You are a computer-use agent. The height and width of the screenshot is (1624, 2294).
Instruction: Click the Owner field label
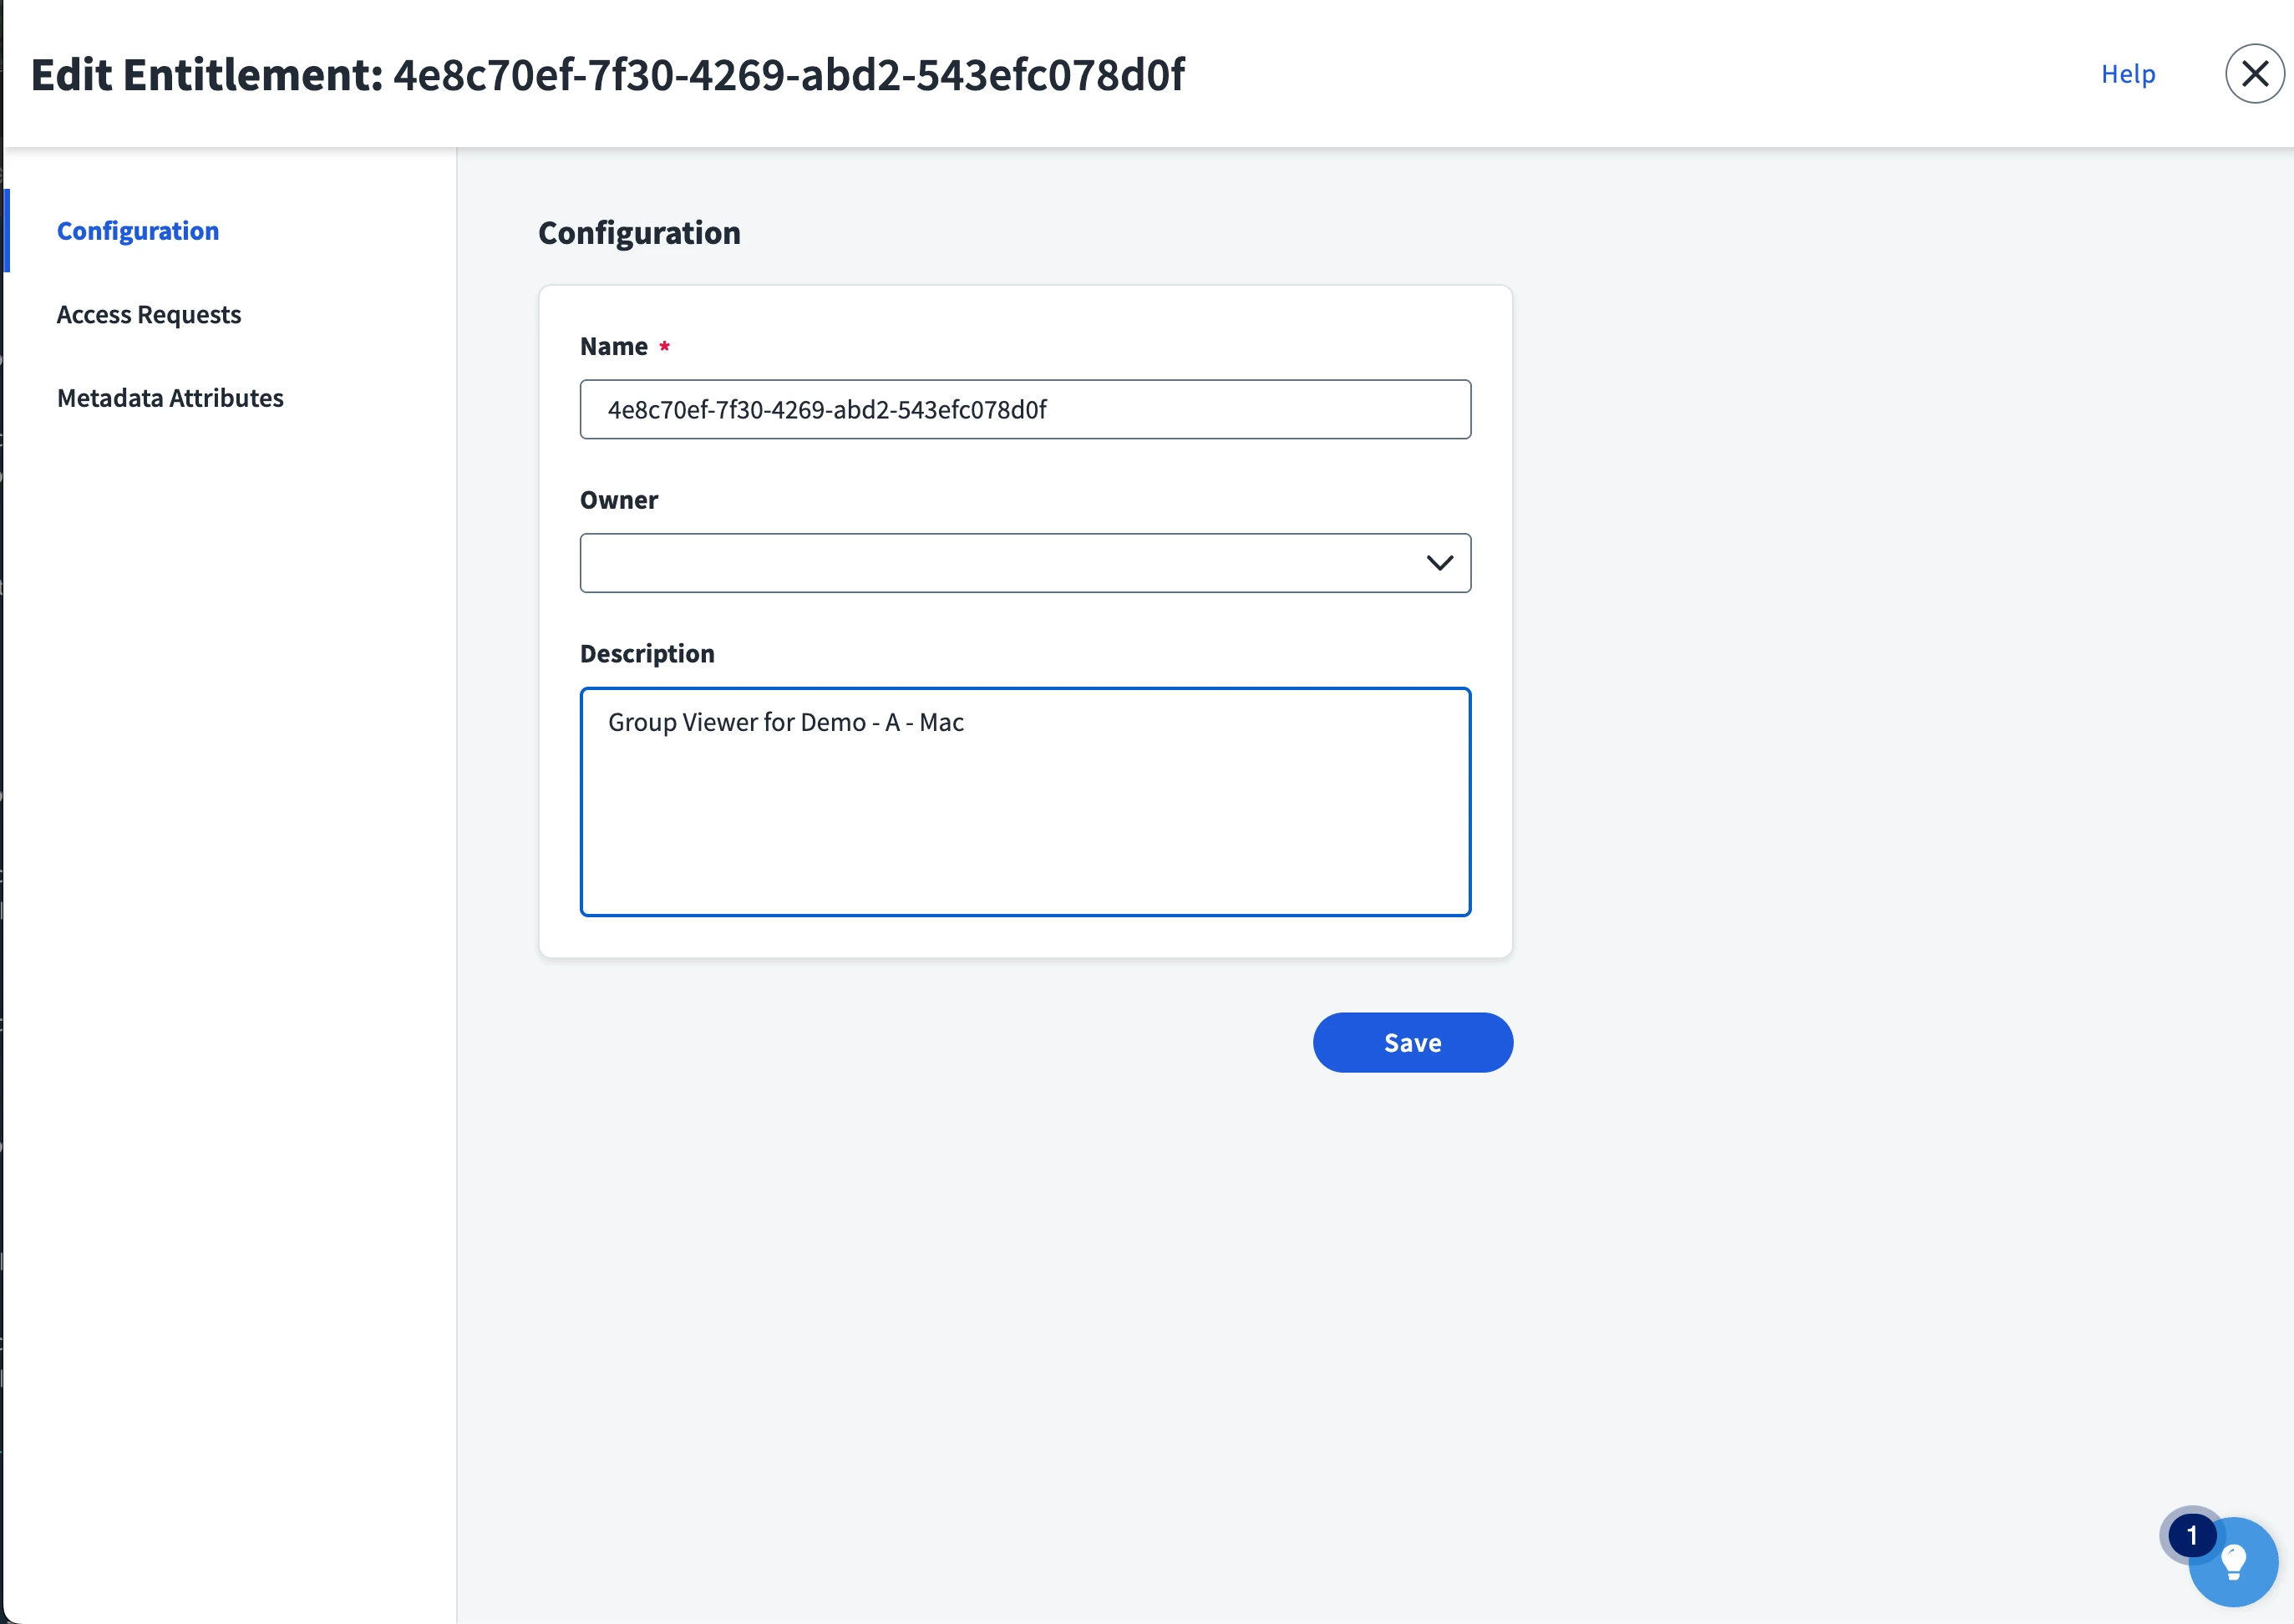[x=619, y=500]
